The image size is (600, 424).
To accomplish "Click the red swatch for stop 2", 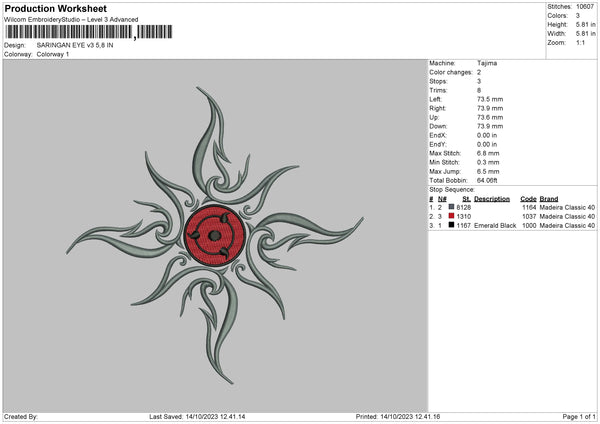I will click(452, 216).
